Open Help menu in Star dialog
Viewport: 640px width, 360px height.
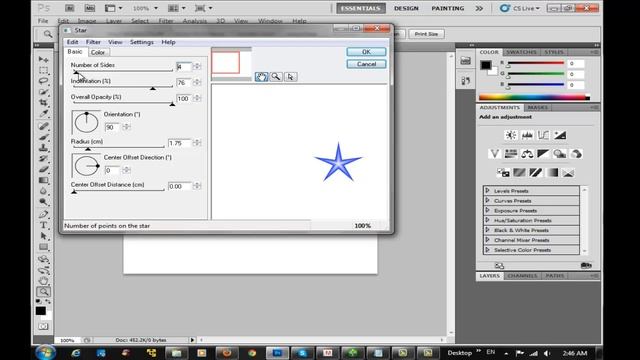pos(168,42)
